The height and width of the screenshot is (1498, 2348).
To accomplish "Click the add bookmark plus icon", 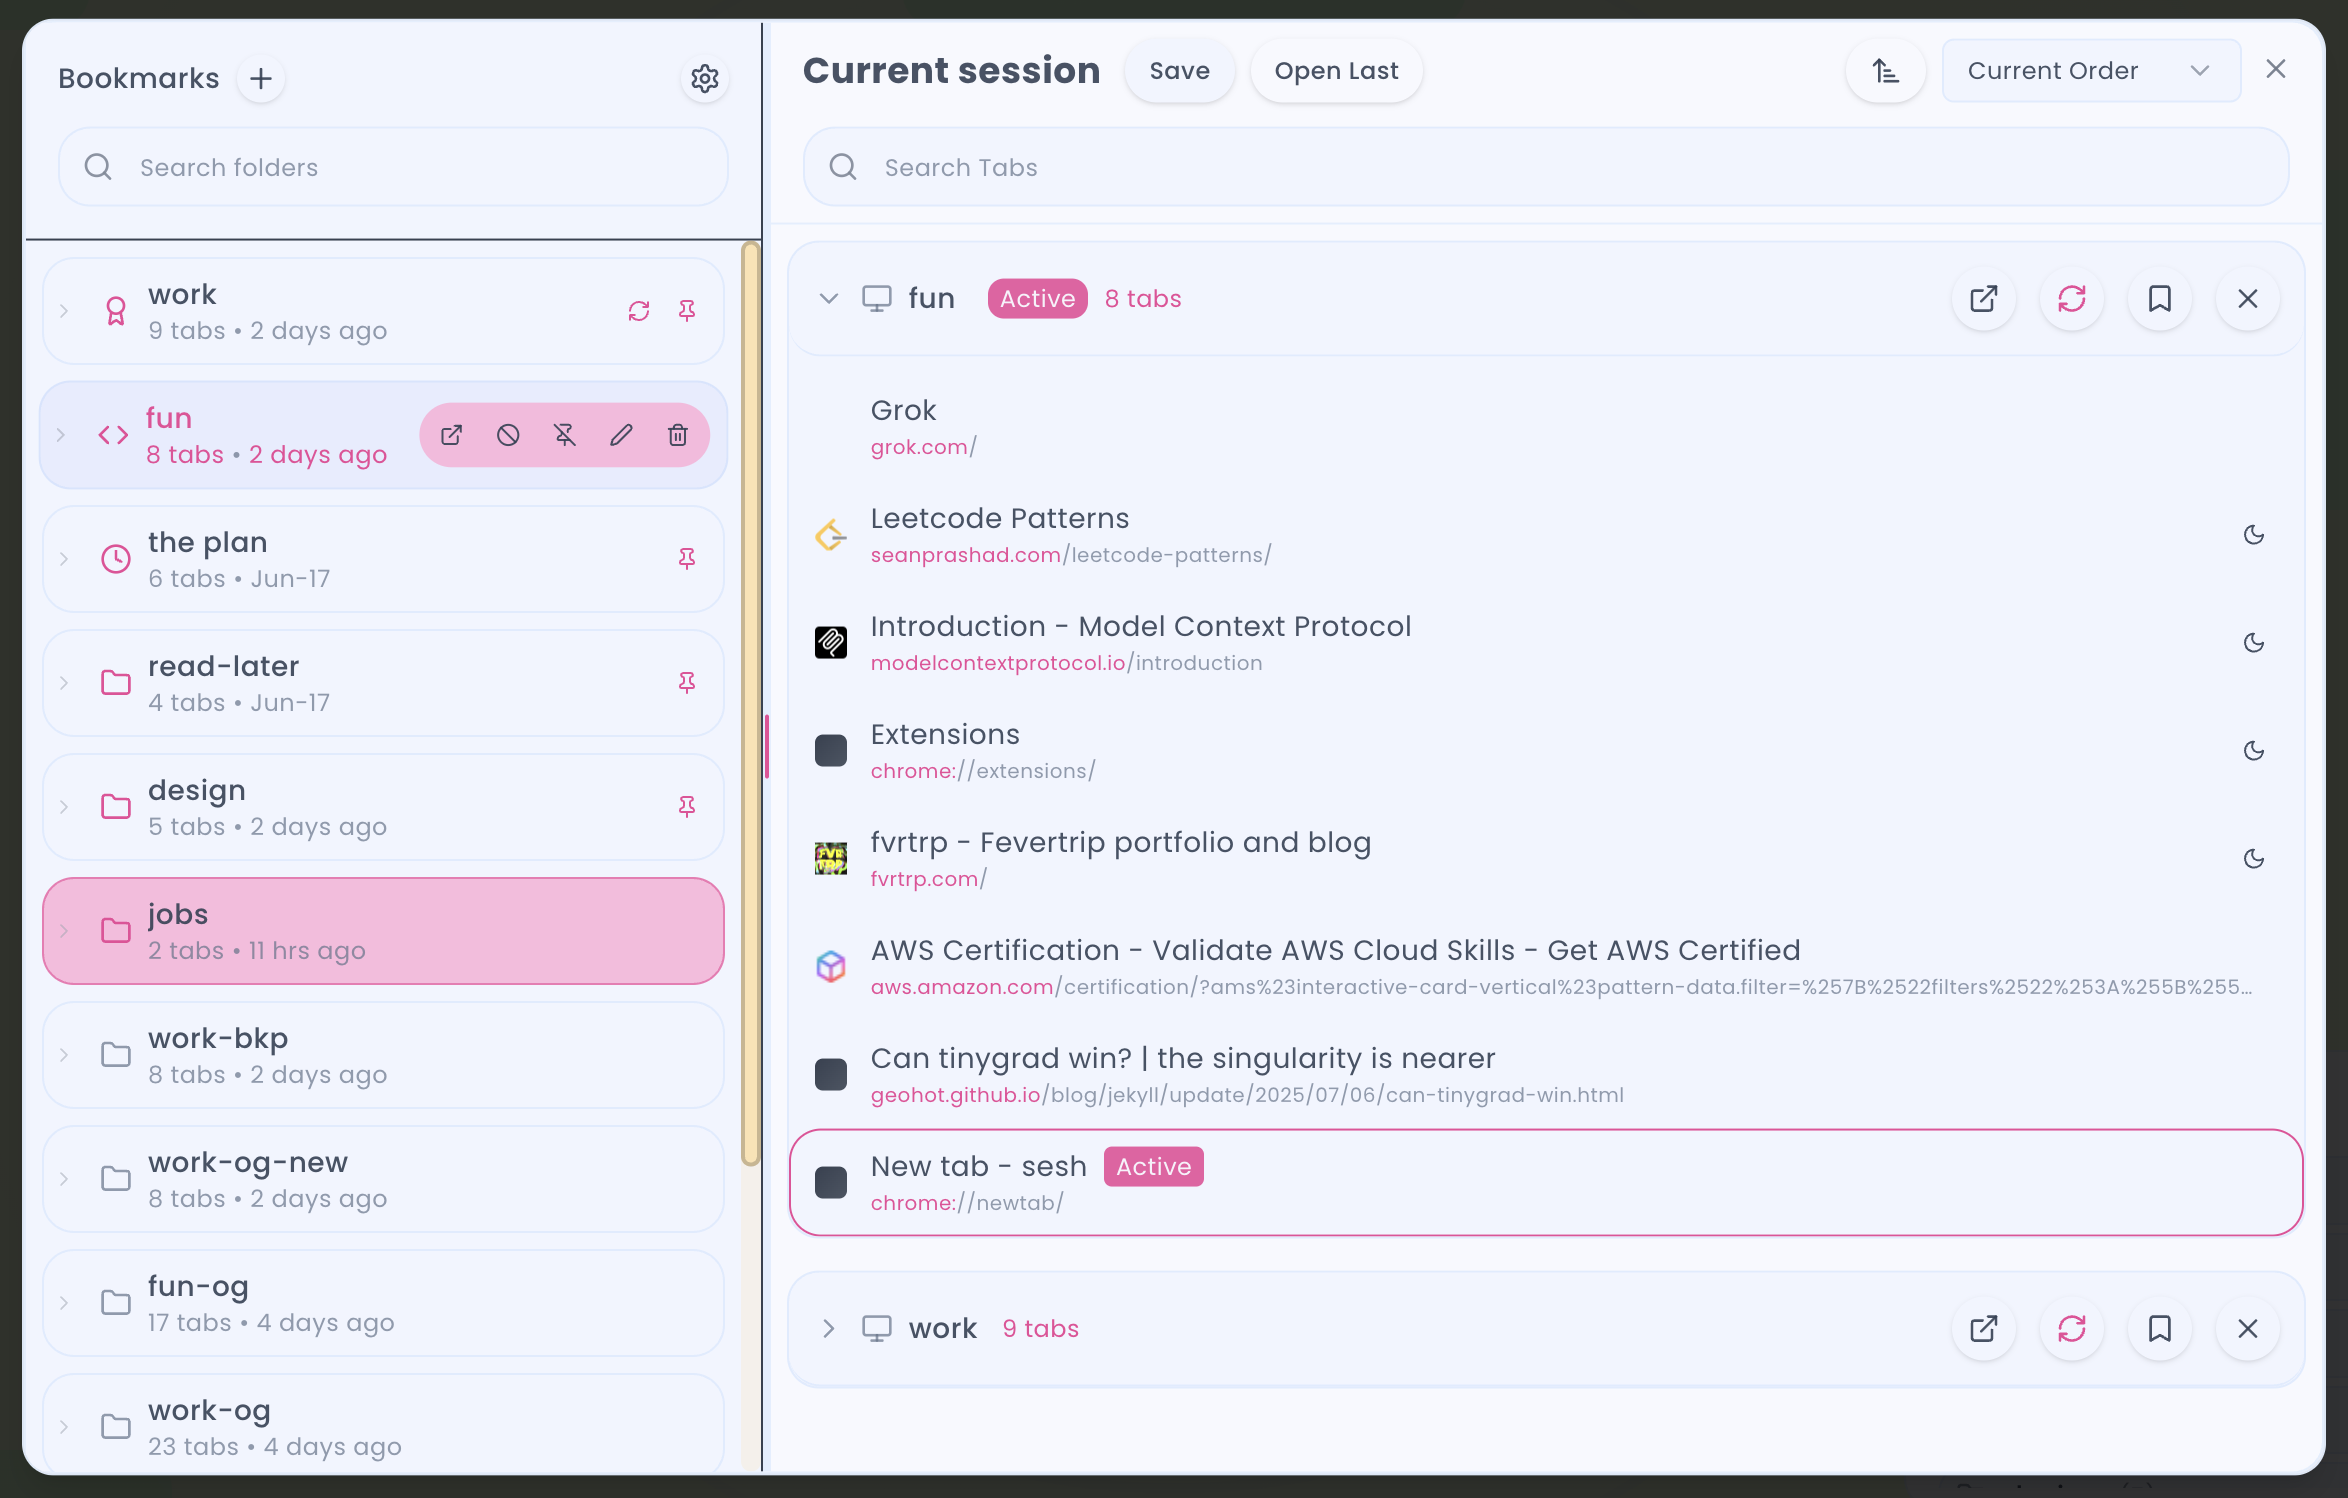I will point(261,79).
